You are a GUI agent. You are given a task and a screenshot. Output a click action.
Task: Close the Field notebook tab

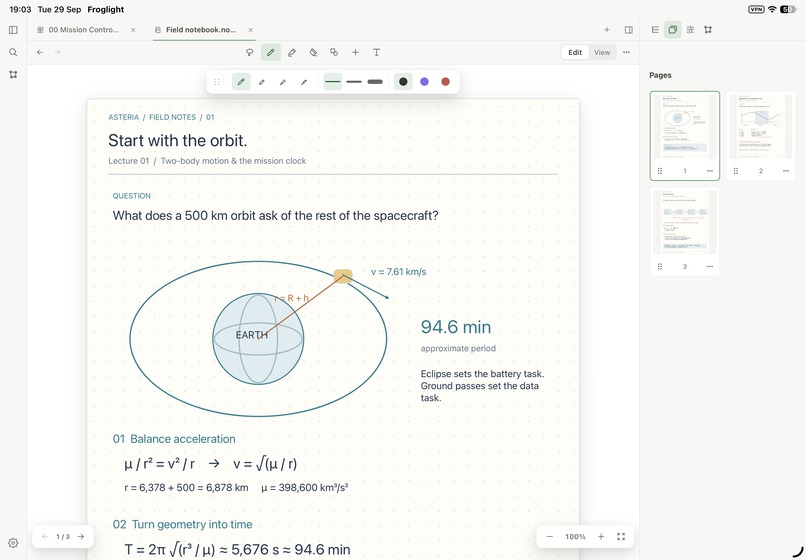(250, 30)
